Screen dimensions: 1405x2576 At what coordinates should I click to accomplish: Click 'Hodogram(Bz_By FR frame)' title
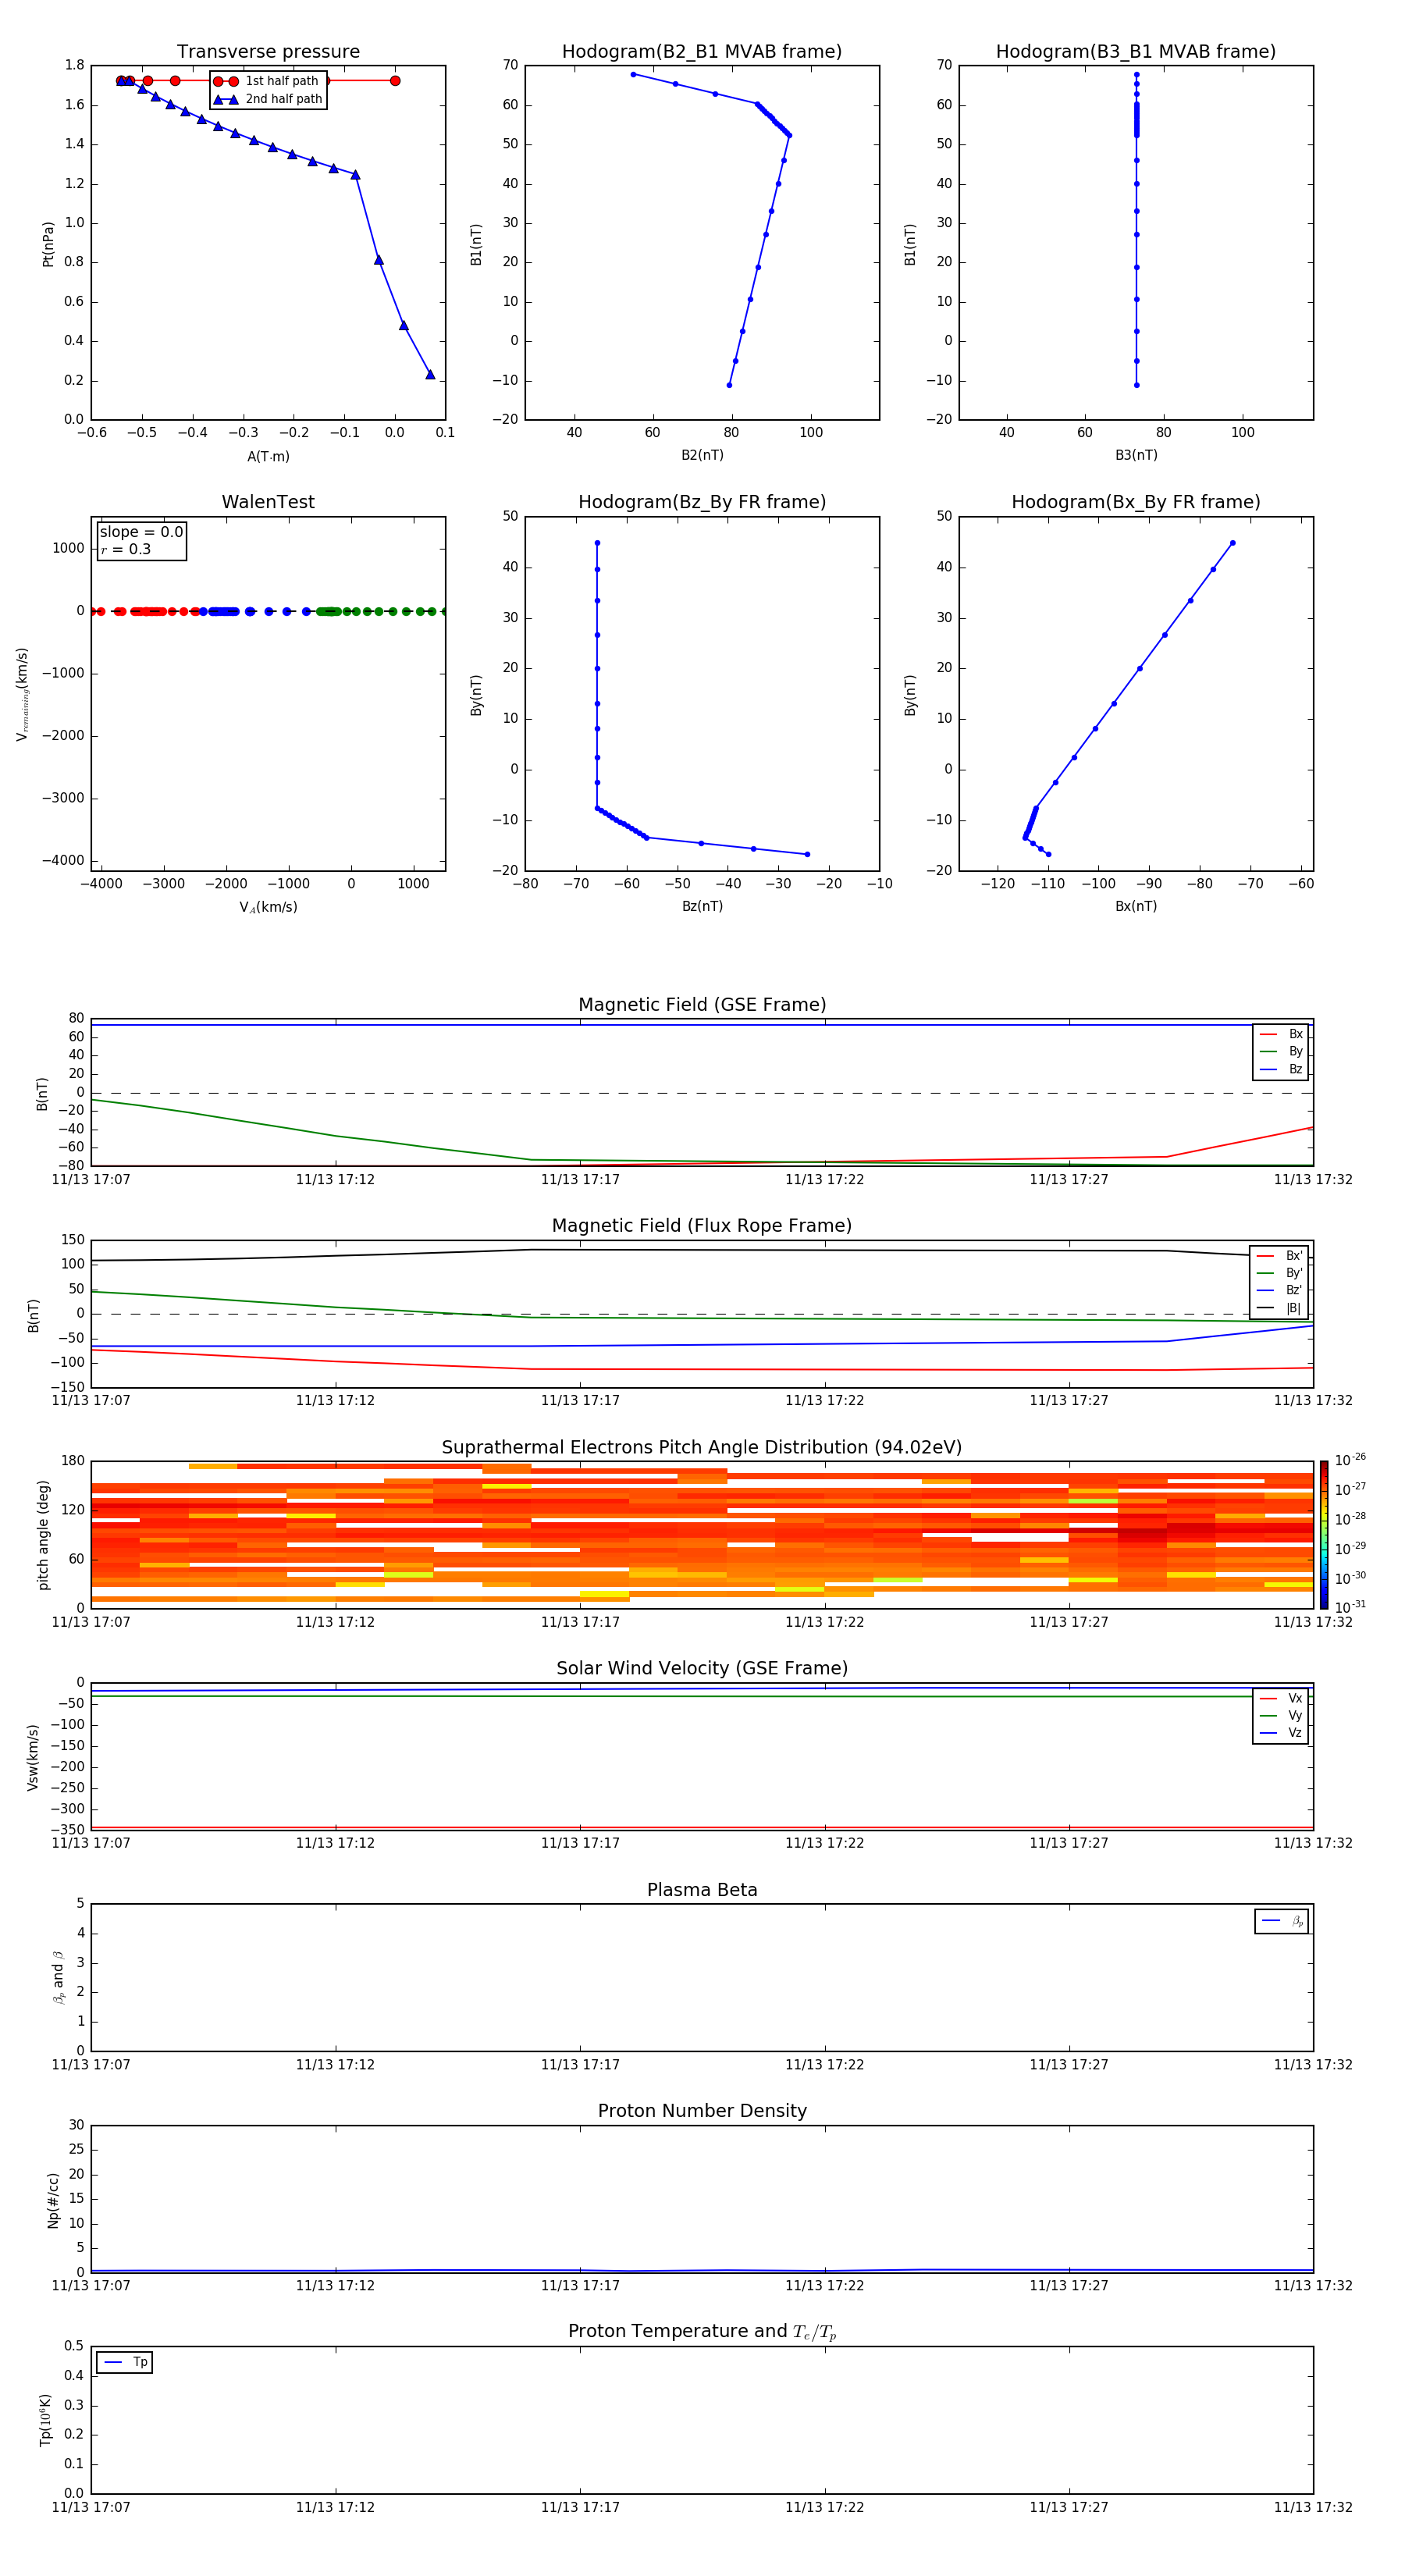click(702, 502)
